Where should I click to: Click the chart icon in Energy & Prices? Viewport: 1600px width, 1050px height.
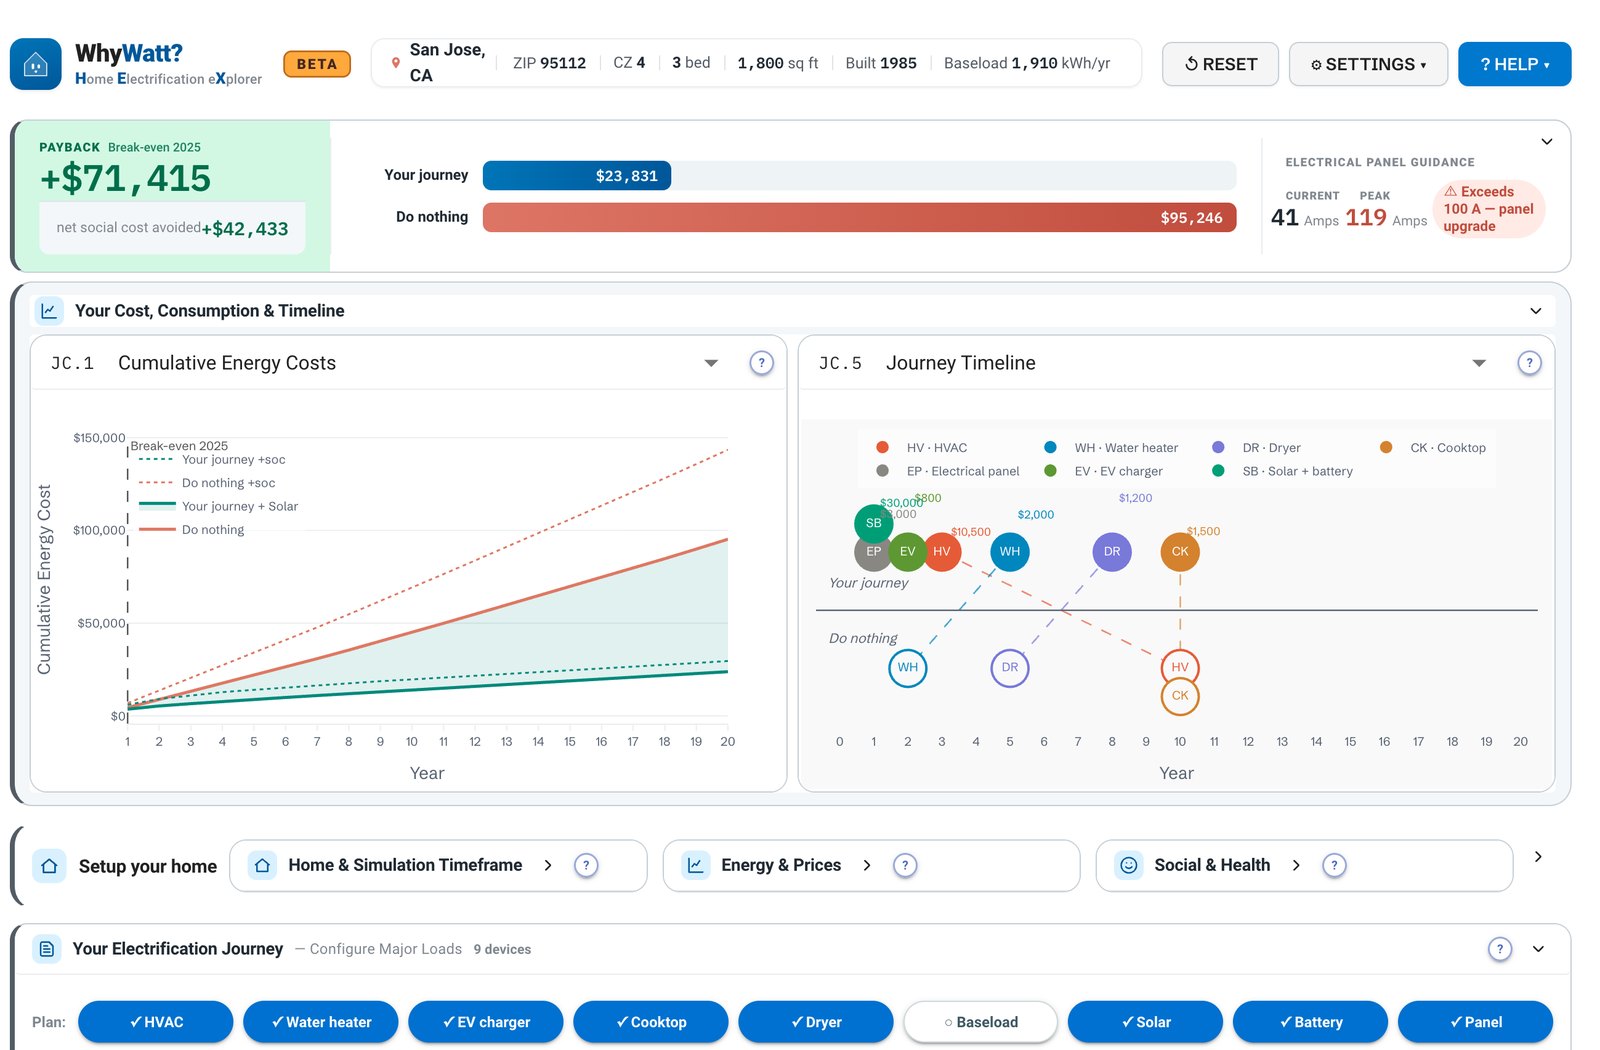696,865
